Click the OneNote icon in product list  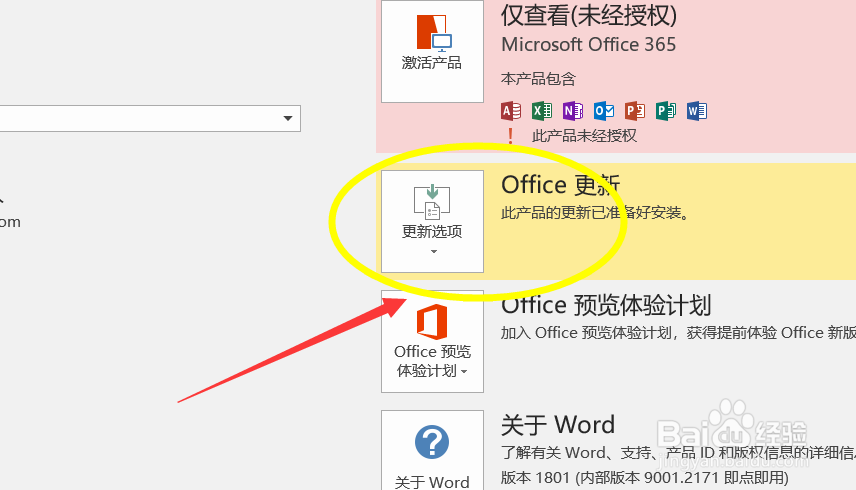(573, 111)
